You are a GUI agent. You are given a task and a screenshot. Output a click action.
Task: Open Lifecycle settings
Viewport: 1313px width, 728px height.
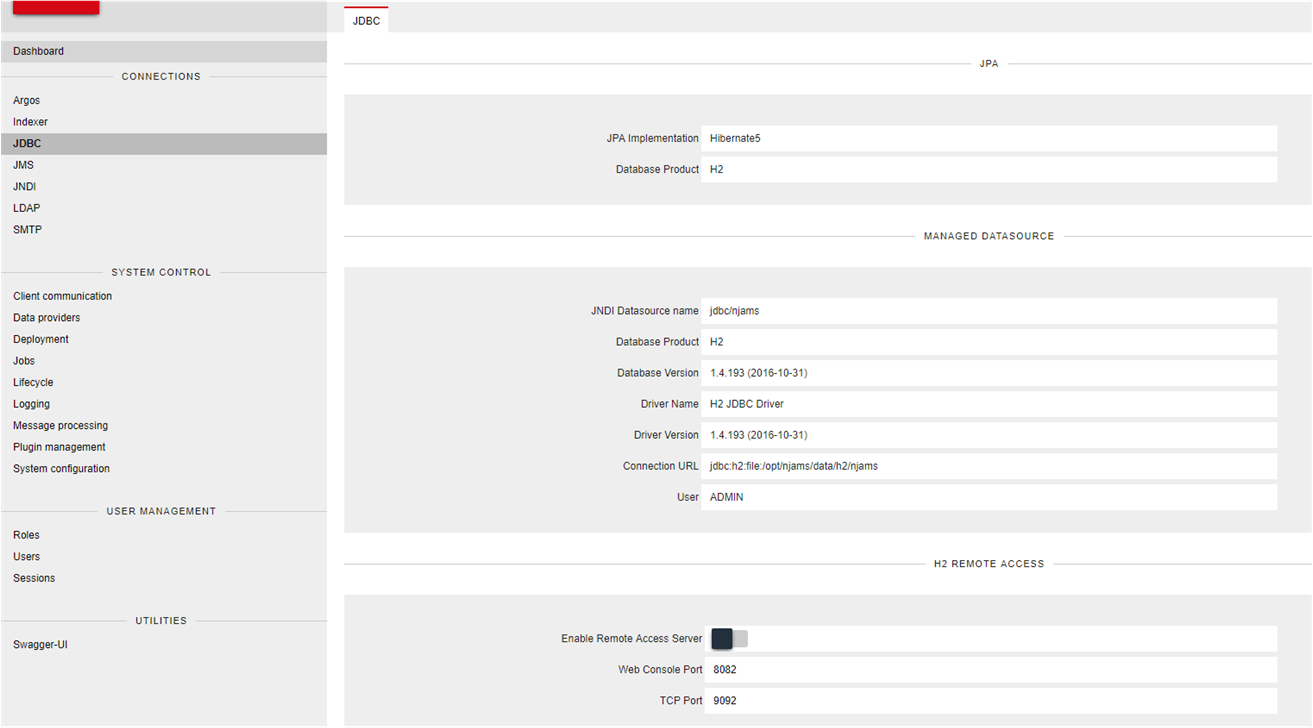(33, 383)
